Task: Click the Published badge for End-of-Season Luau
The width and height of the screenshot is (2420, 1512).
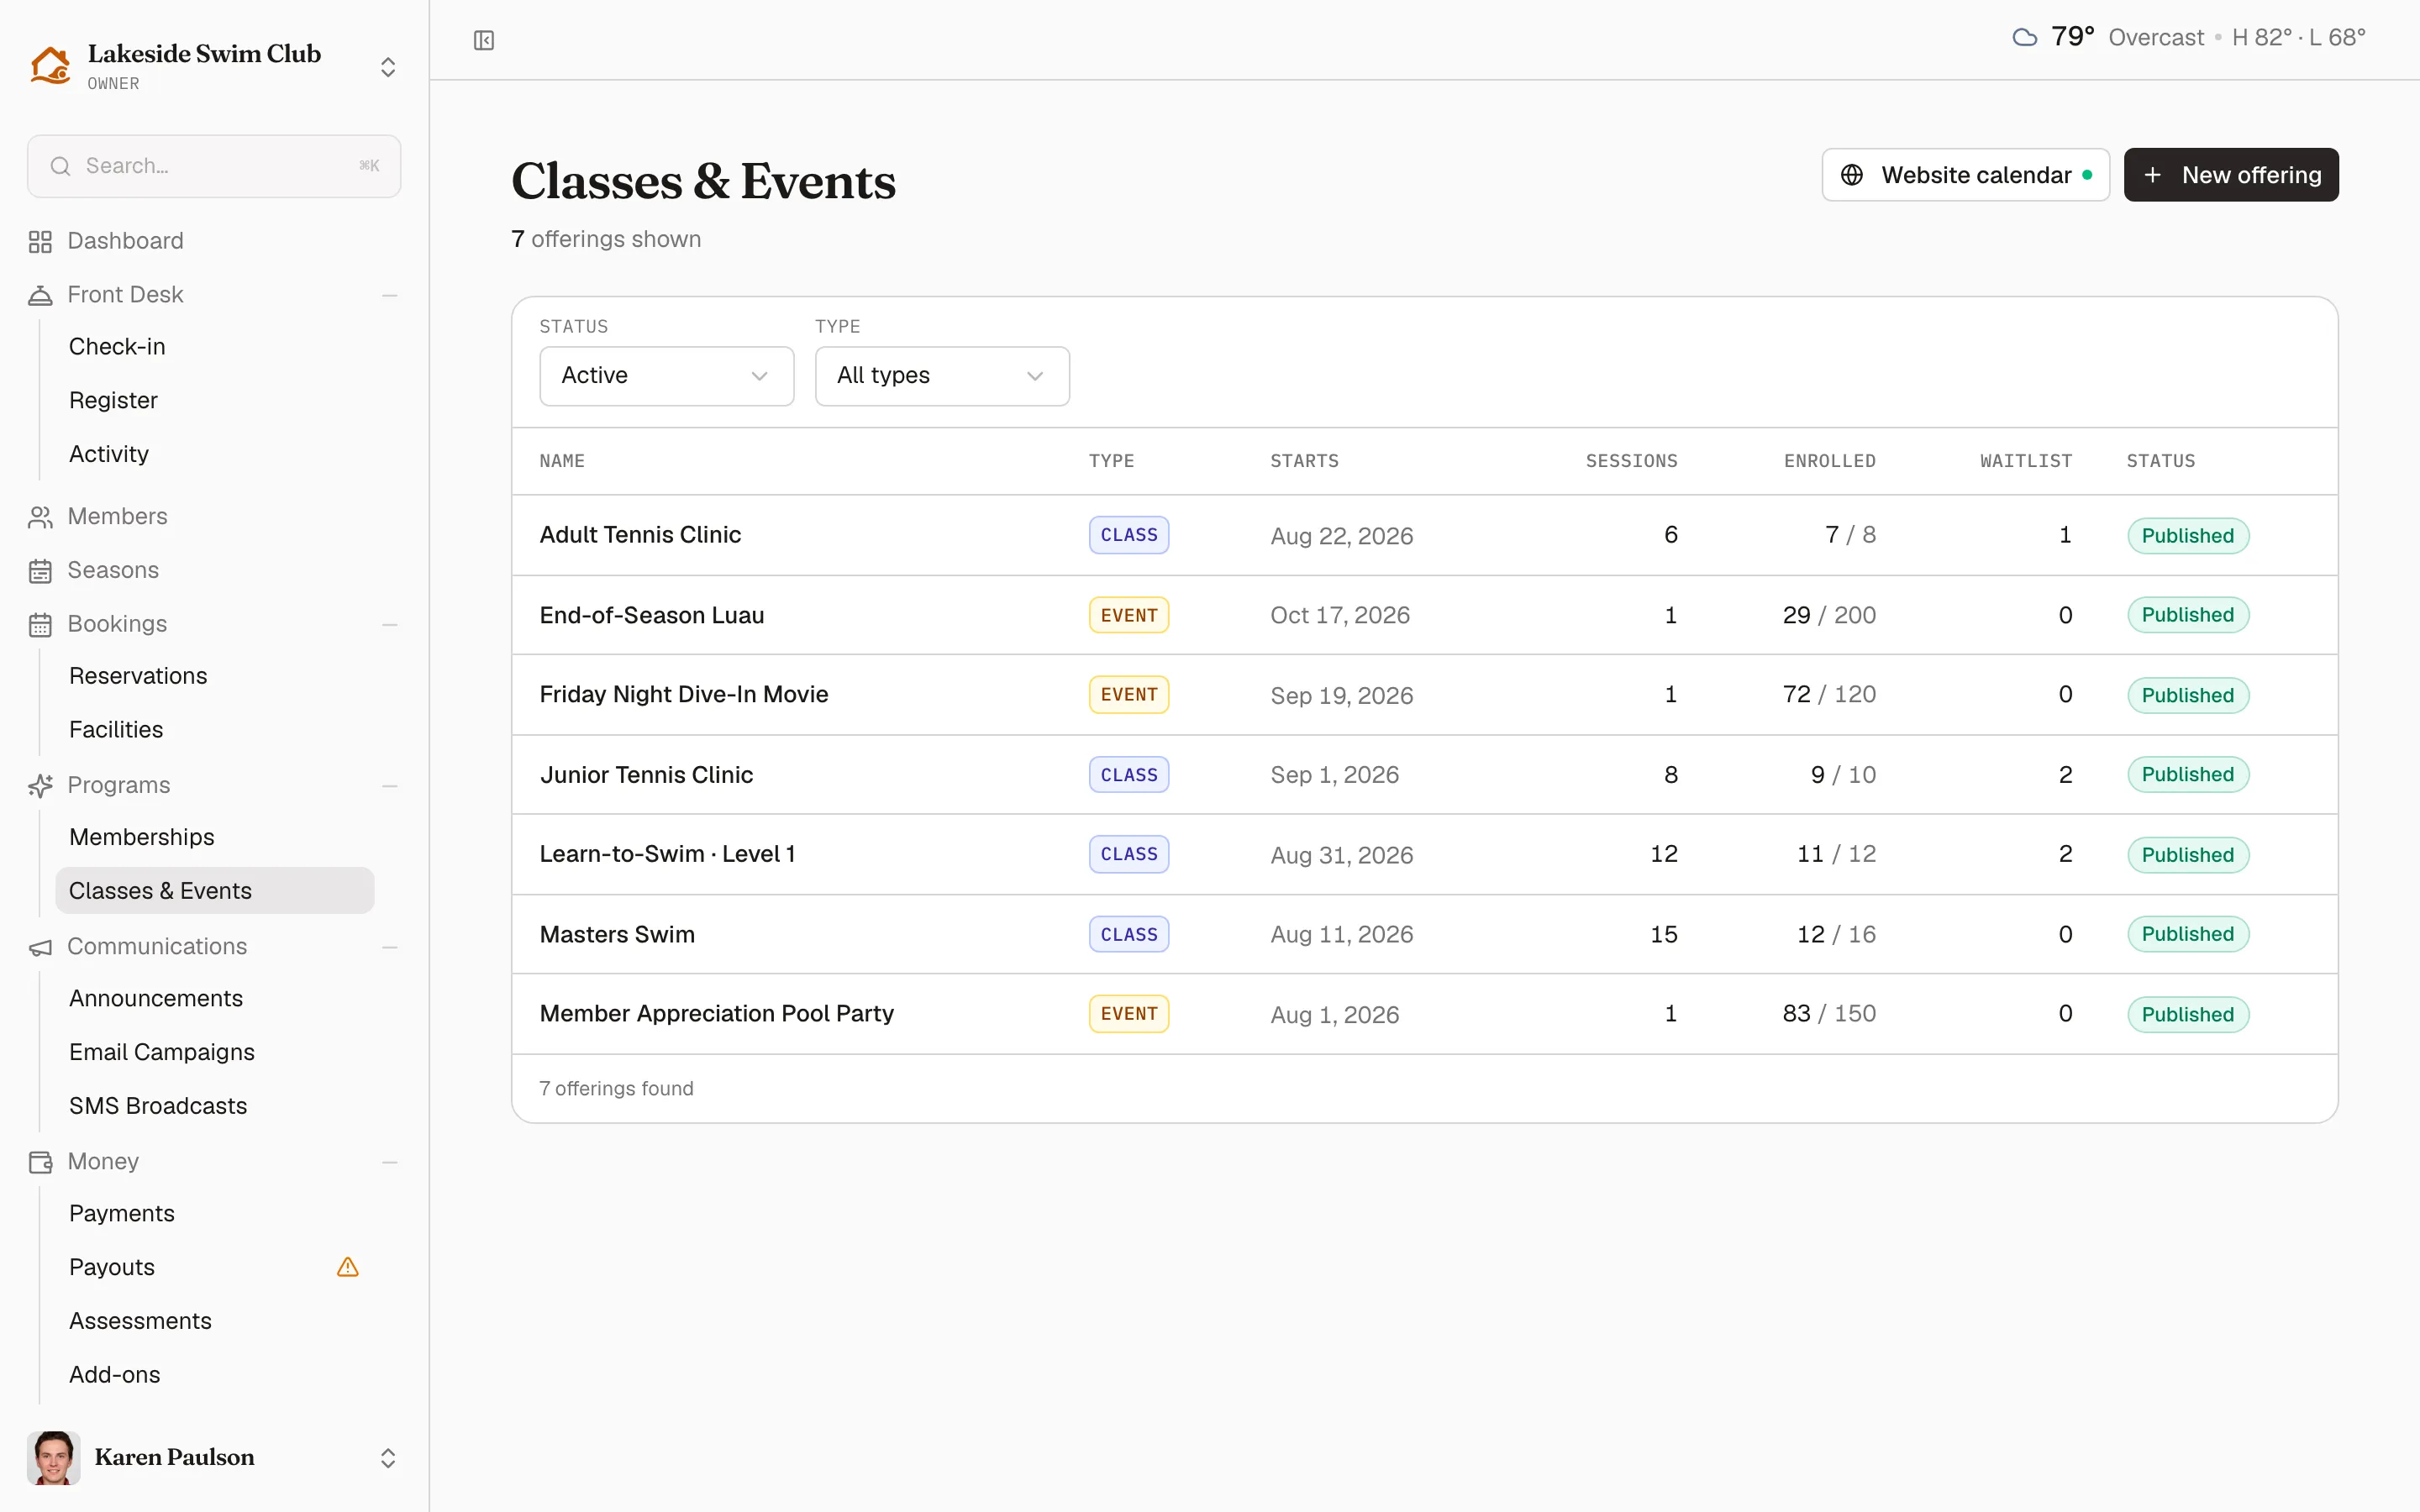Action: pos(2188,615)
